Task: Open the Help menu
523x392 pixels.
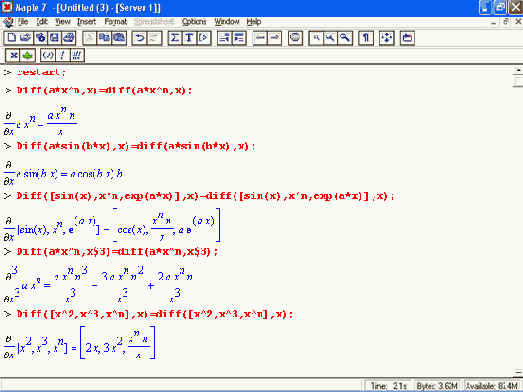Action: pyautogui.click(x=253, y=22)
